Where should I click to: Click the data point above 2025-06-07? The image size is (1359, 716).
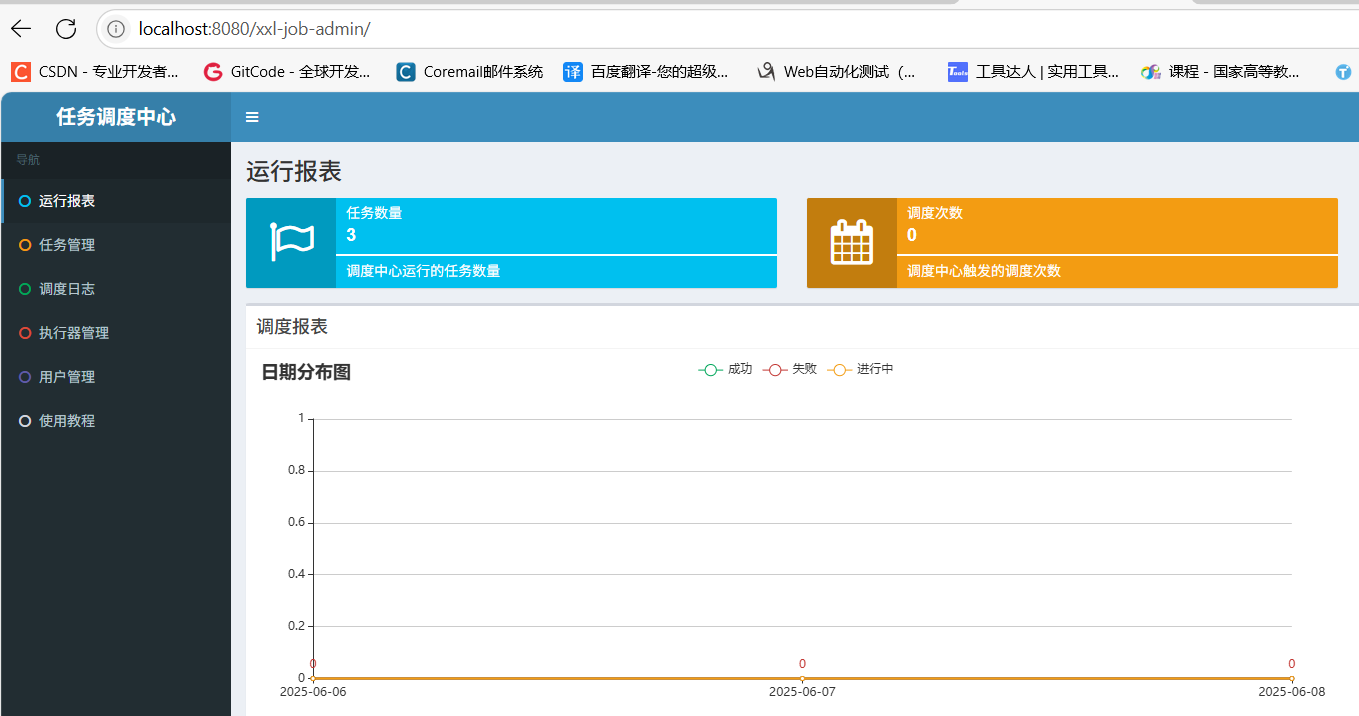[x=802, y=679]
